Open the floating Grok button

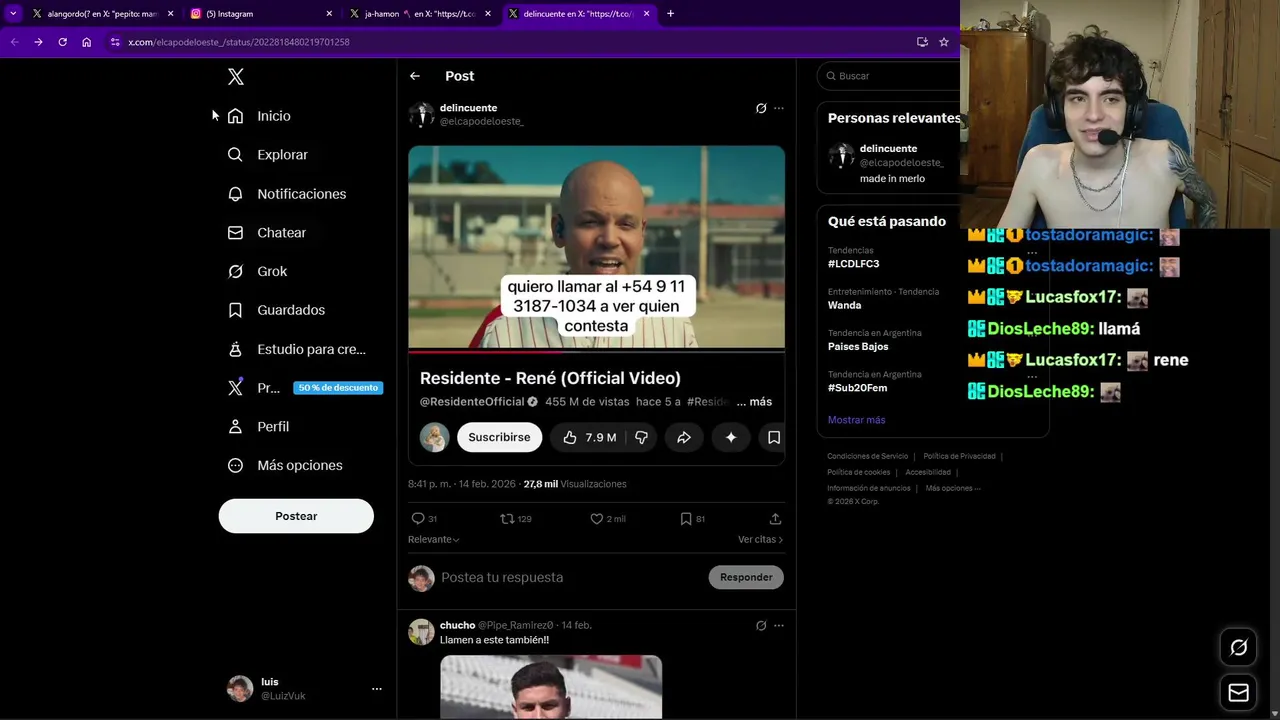tap(1239, 648)
